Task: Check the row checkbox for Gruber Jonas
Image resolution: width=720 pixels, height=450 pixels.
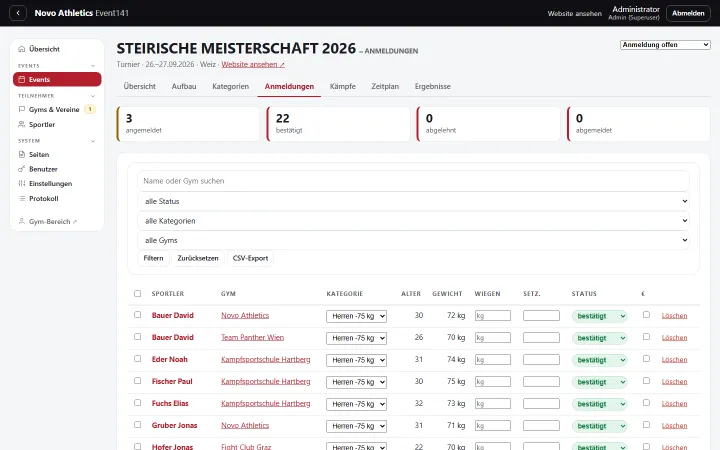Action: coord(137,425)
